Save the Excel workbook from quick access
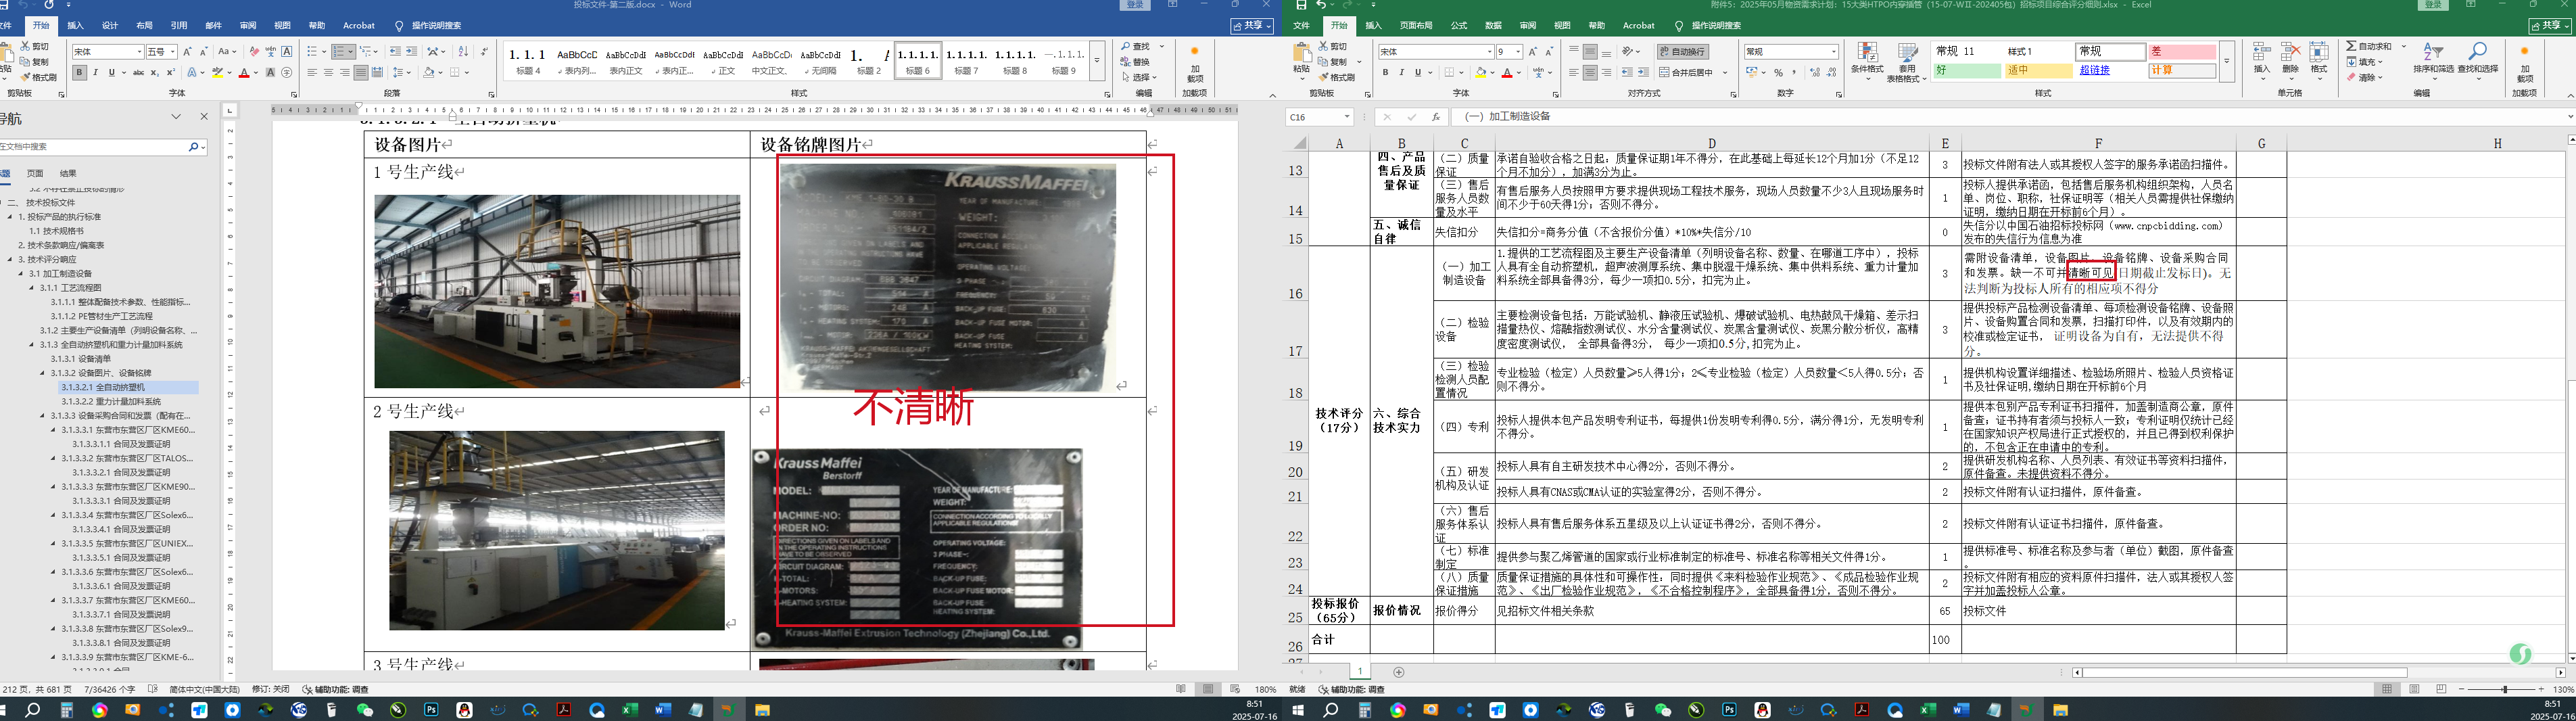 tap(1301, 5)
